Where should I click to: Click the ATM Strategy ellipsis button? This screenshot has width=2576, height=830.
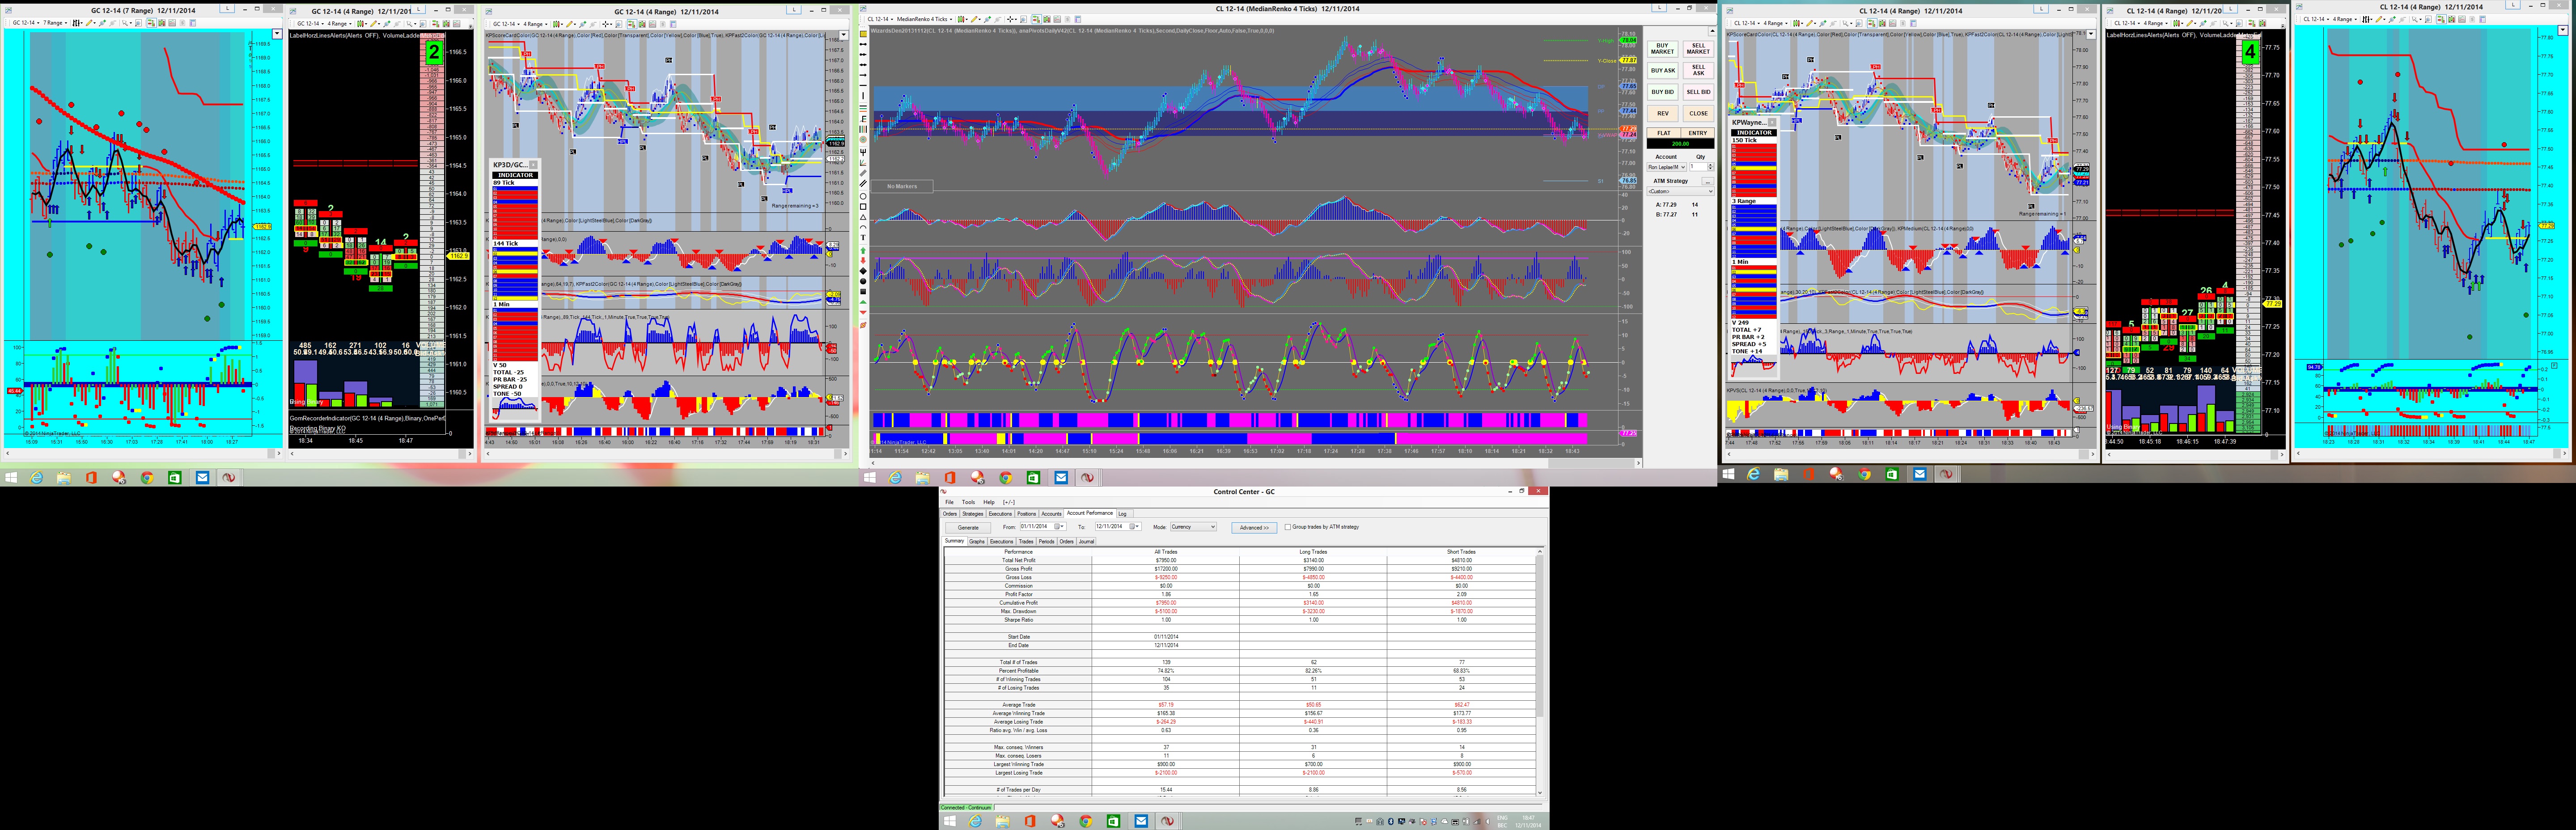pyautogui.click(x=1708, y=182)
